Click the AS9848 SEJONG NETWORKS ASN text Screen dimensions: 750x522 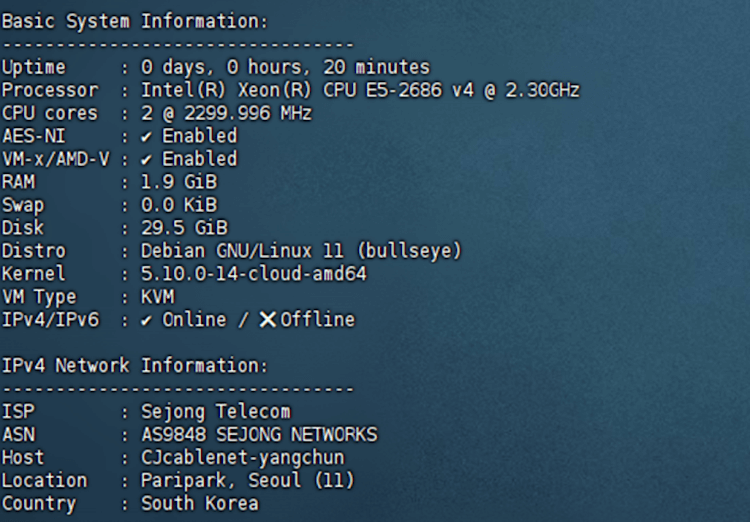[x=259, y=435]
